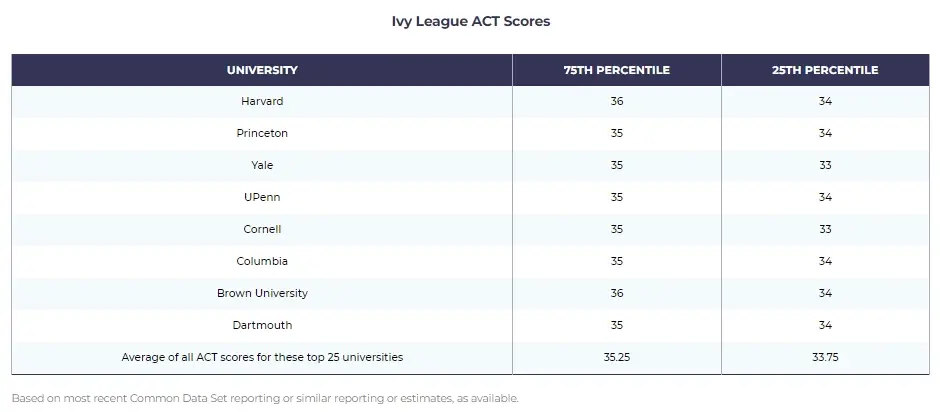The width and height of the screenshot is (939, 412).
Task: Click the 75th Percentile column header
Action: [616, 70]
